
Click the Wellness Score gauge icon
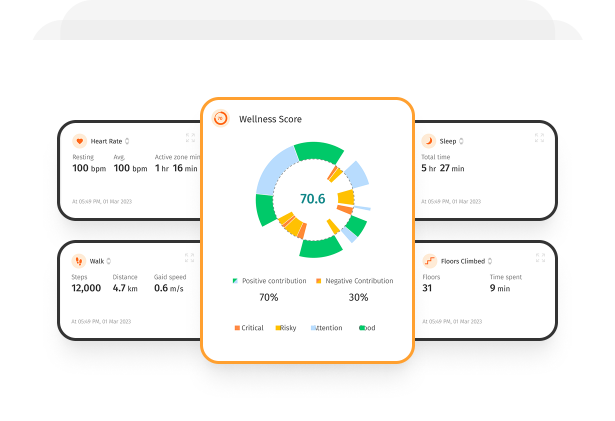pos(221,118)
